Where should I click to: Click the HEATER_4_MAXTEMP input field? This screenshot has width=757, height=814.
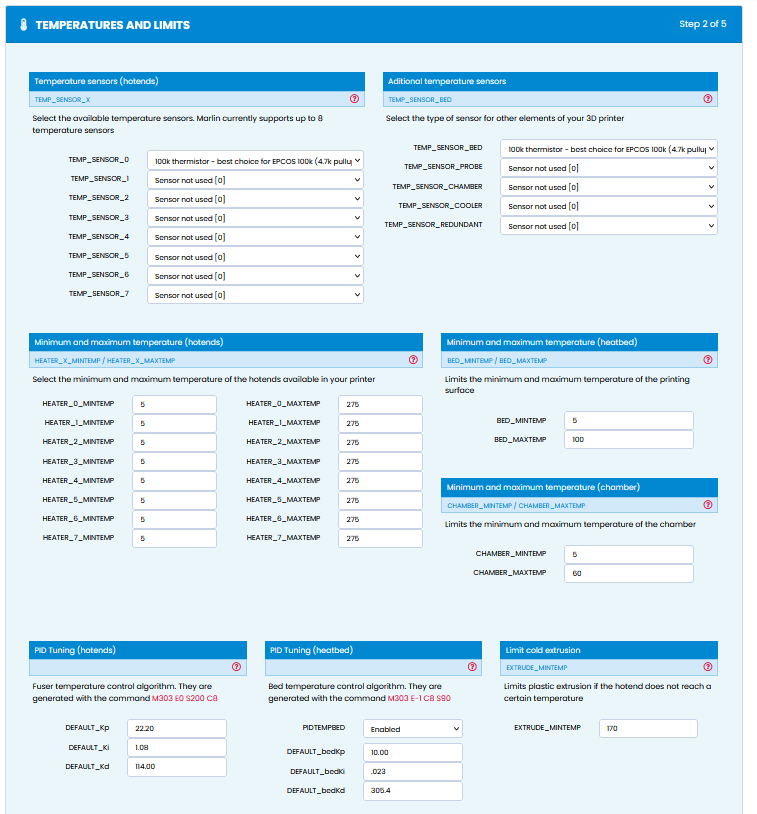(381, 481)
